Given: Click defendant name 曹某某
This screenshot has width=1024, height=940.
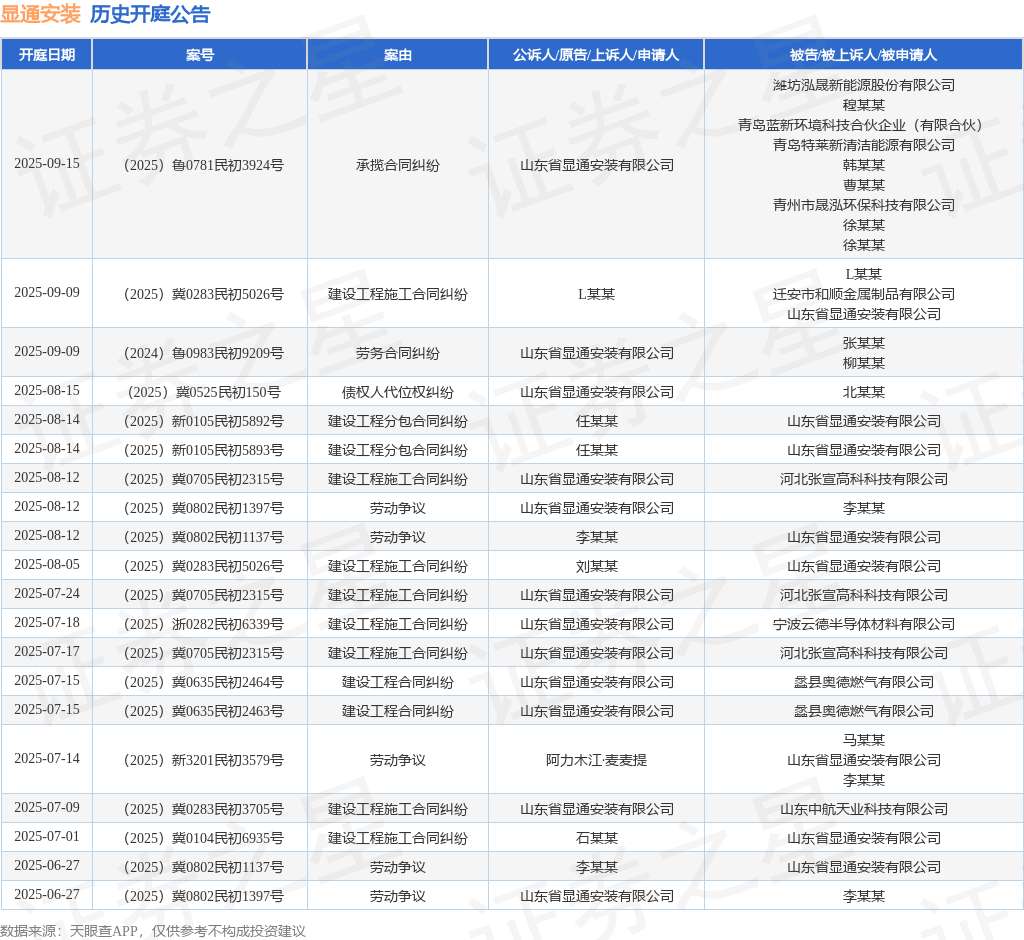Looking at the screenshot, I should 863,185.
